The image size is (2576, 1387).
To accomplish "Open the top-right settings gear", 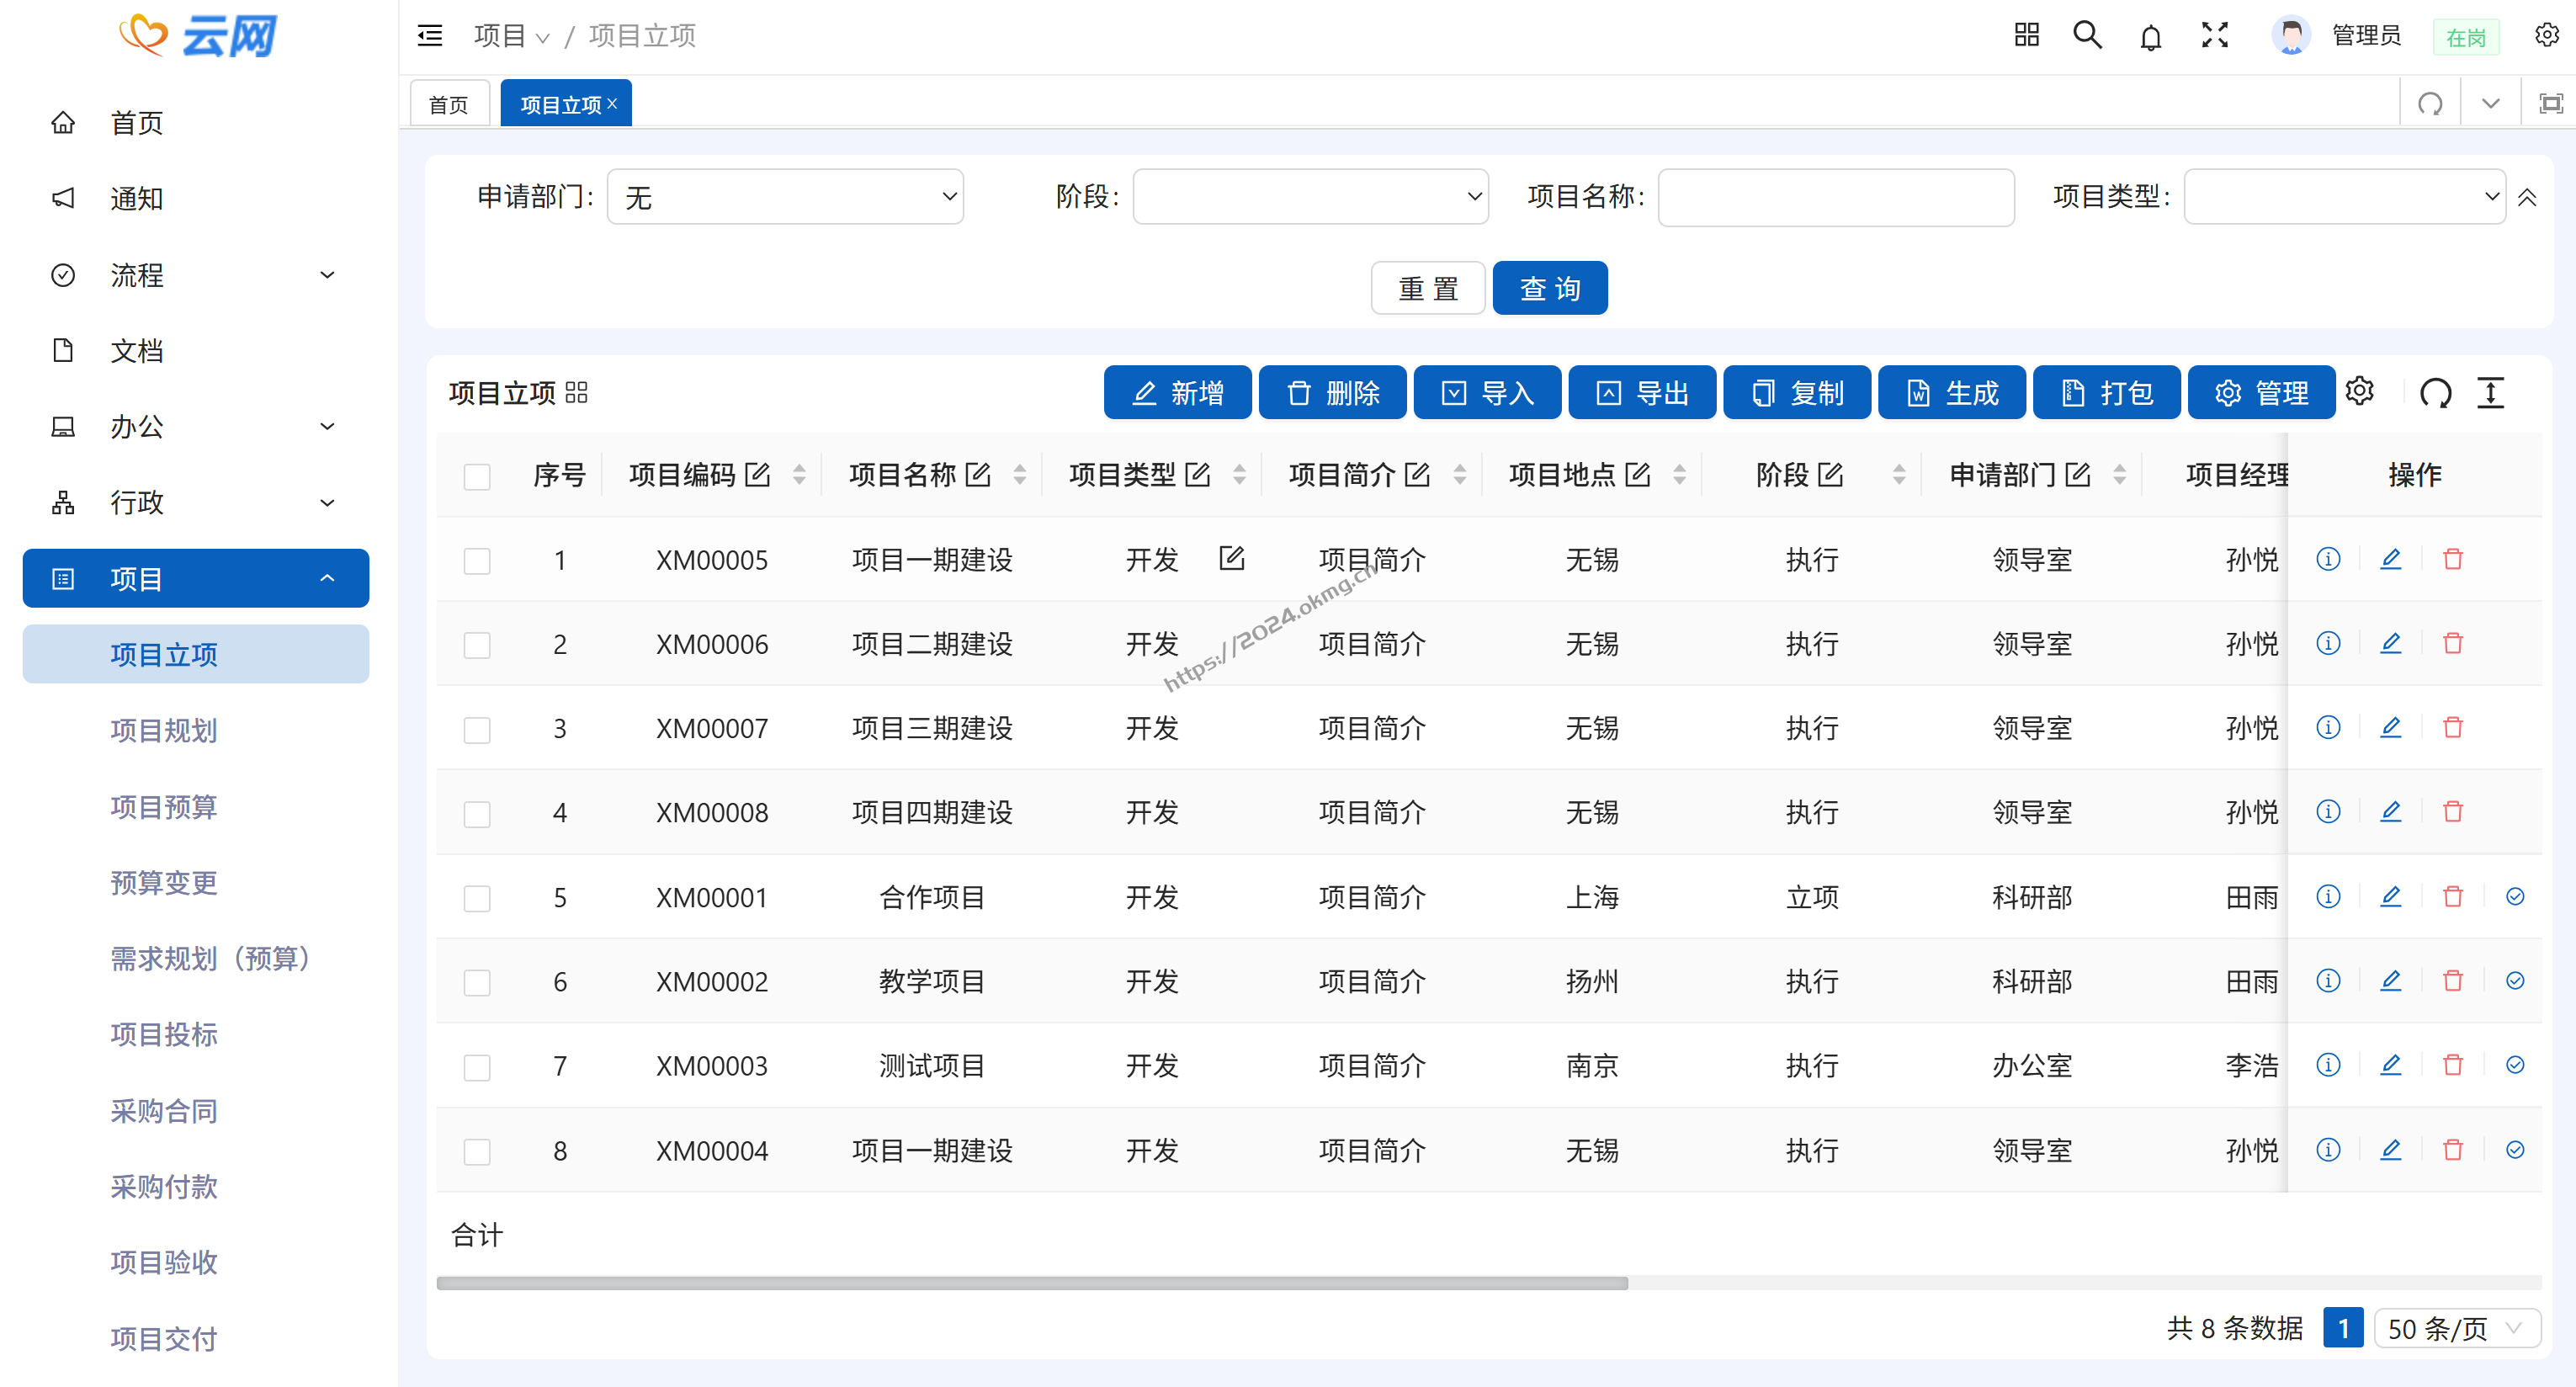I will (x=2546, y=34).
